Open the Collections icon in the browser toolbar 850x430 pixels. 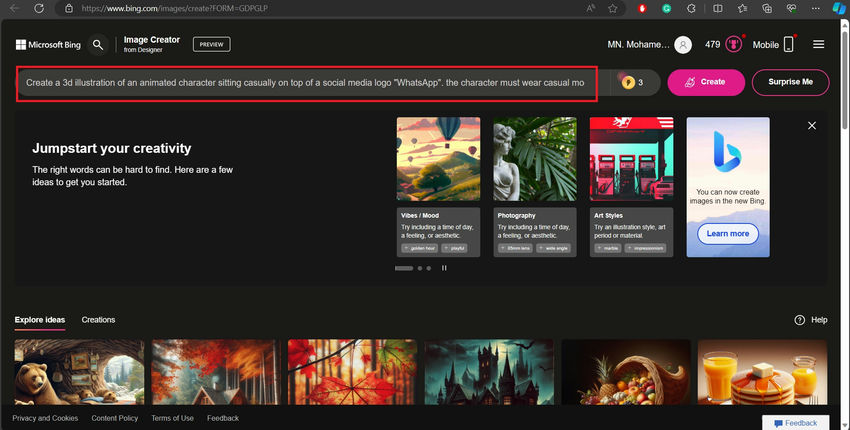[767, 8]
